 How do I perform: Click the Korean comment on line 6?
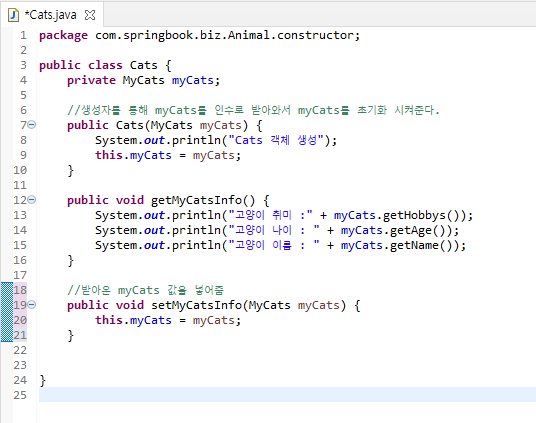click(253, 110)
